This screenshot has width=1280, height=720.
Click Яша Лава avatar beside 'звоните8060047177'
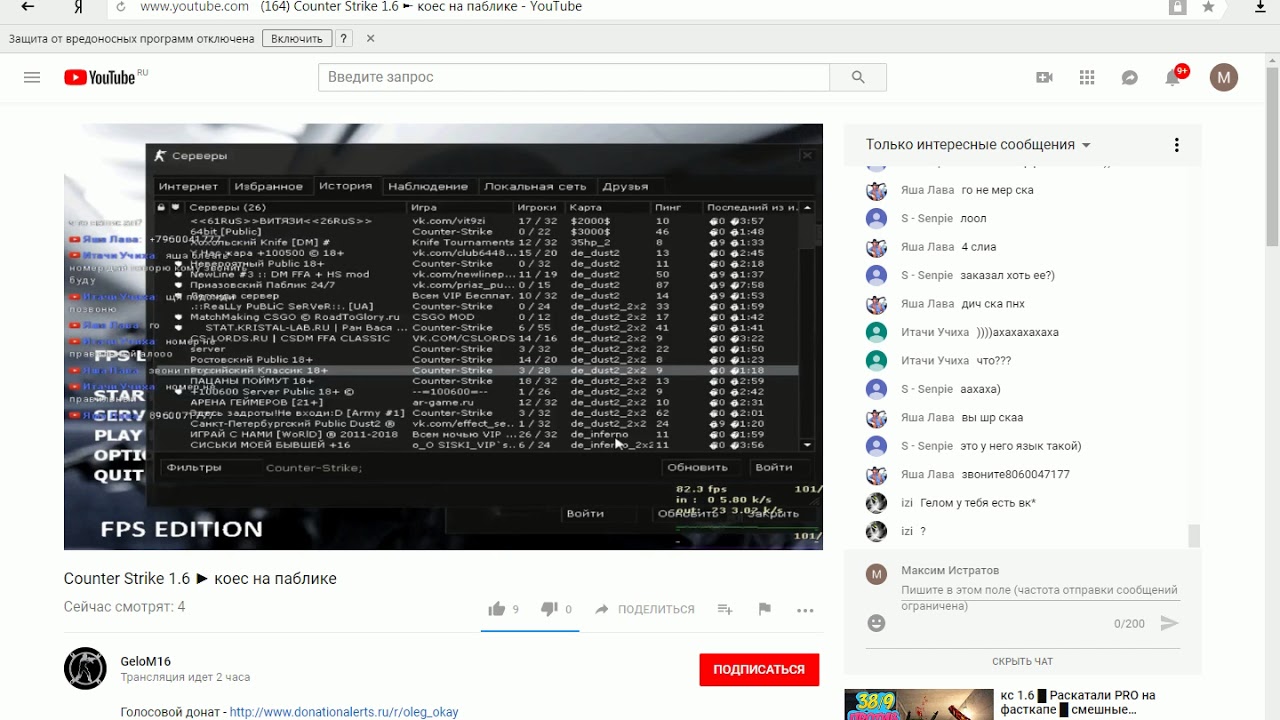[877, 475]
